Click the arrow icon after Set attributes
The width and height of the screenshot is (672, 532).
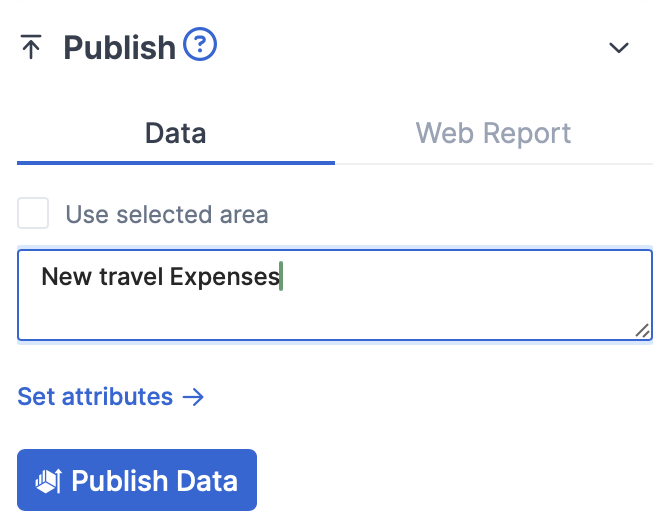click(193, 397)
